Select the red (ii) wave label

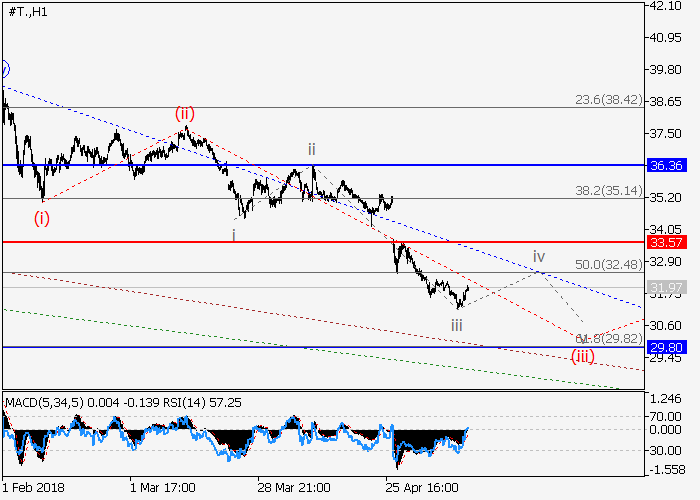pos(185,113)
